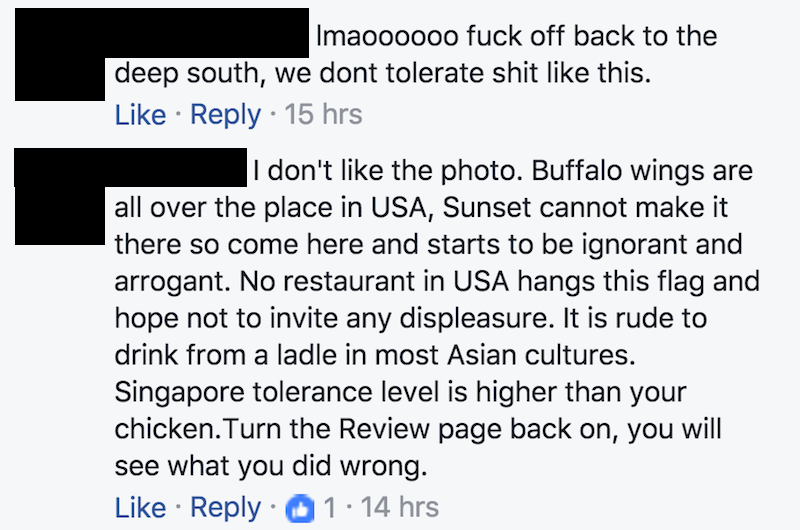Click the second commenter's blacked-out profile picture
Viewport: 800px width, 530px height.
60,196
